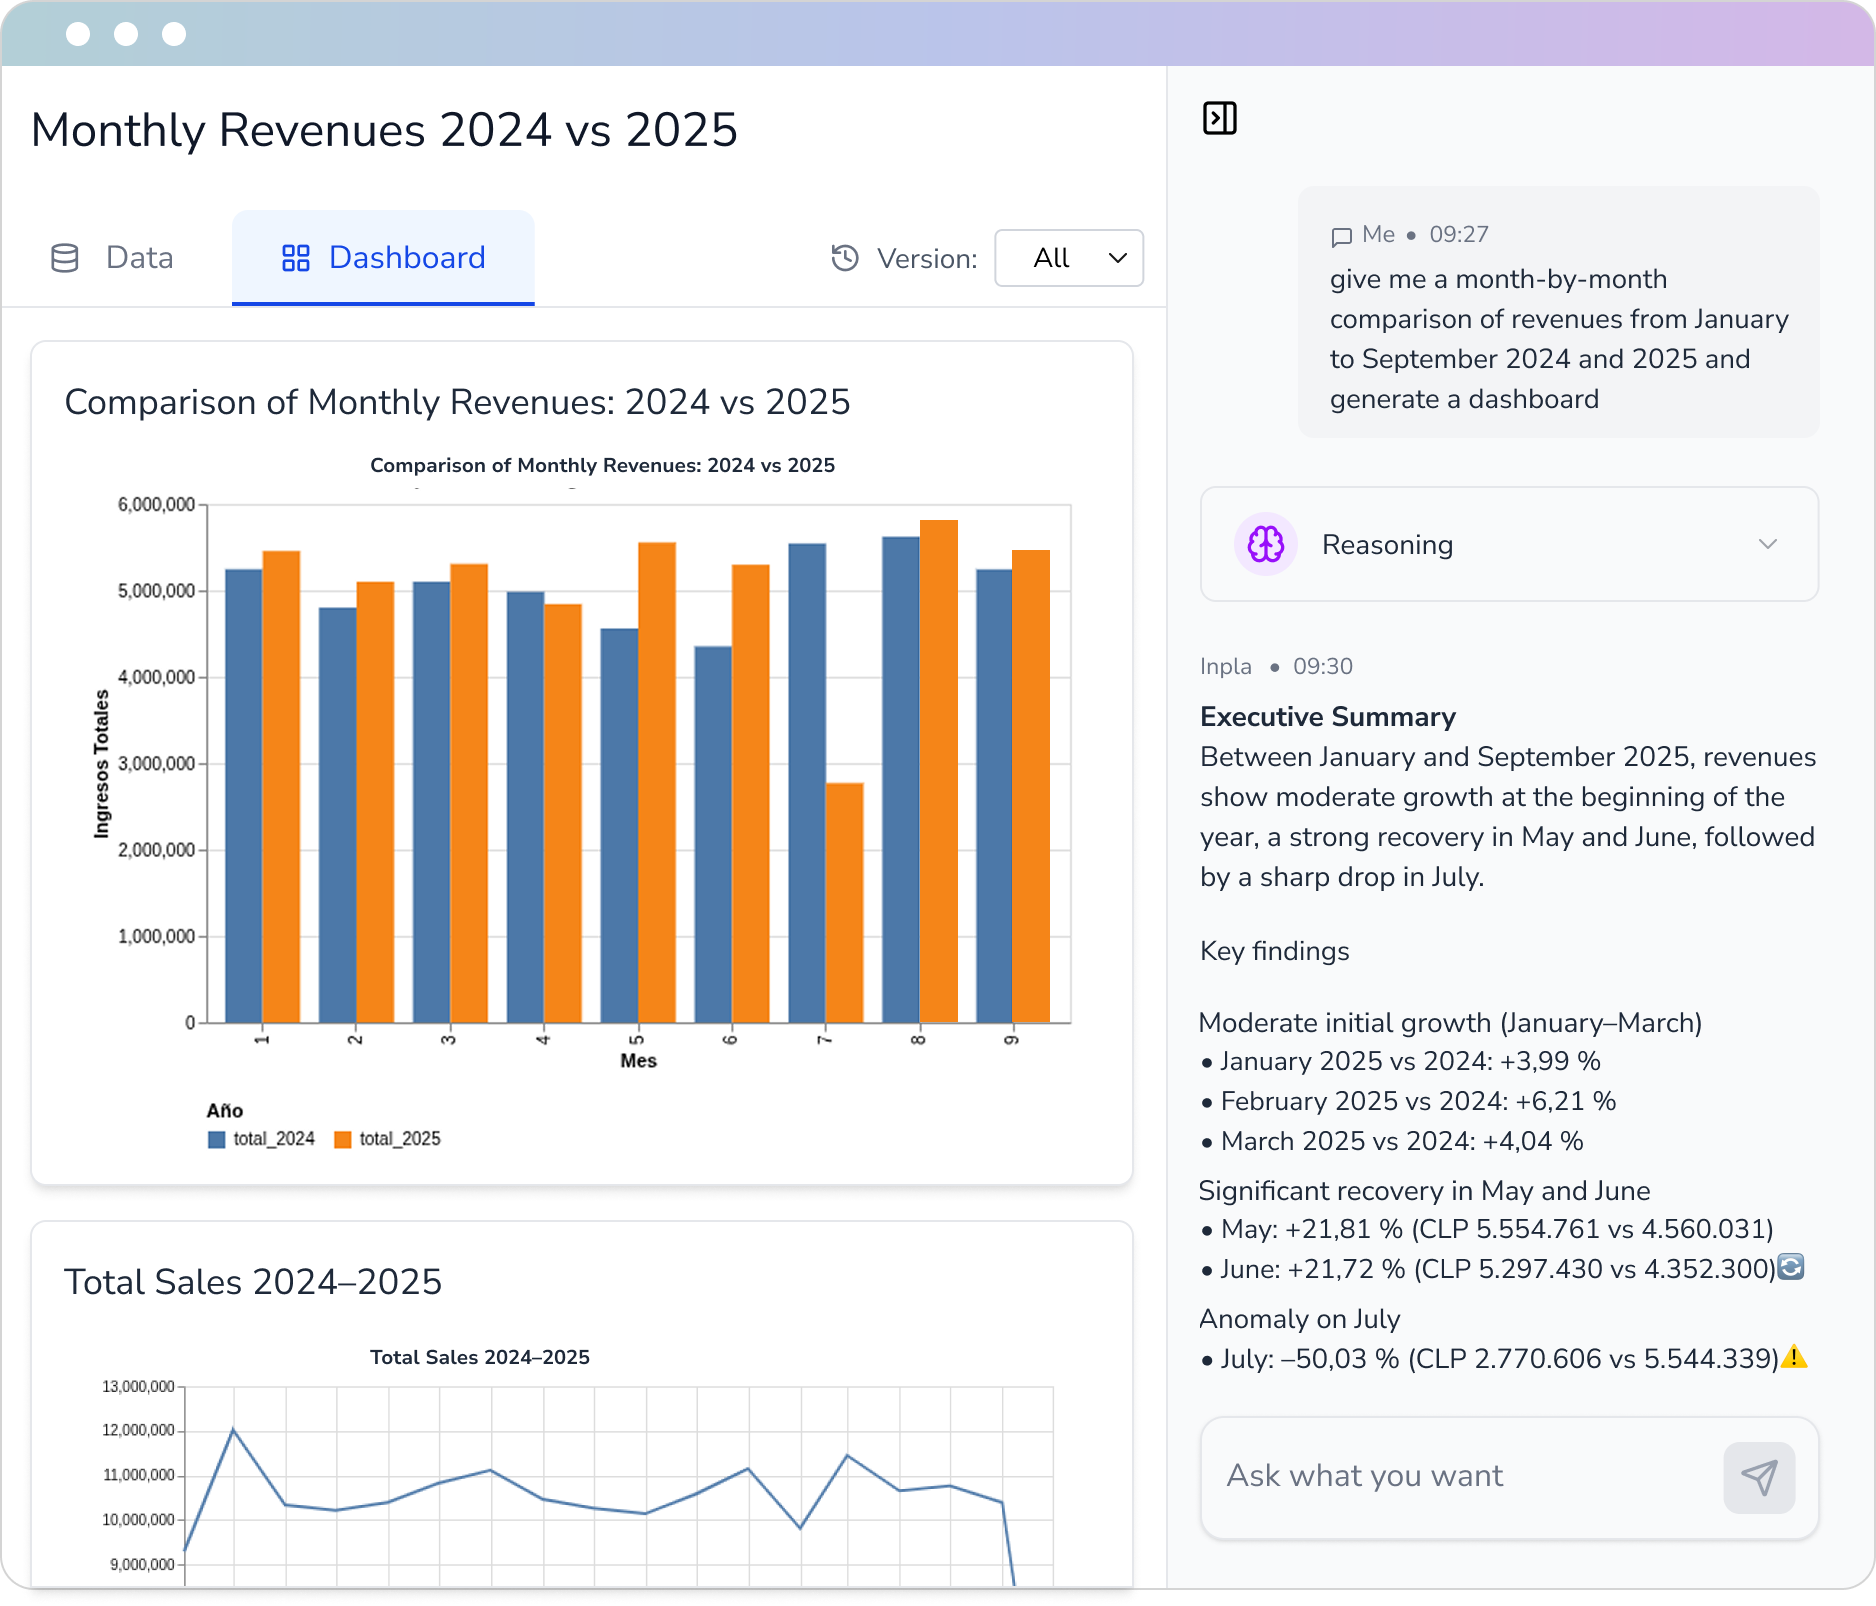
Task: Click the refresh icon beside June finding
Action: (x=1791, y=1267)
